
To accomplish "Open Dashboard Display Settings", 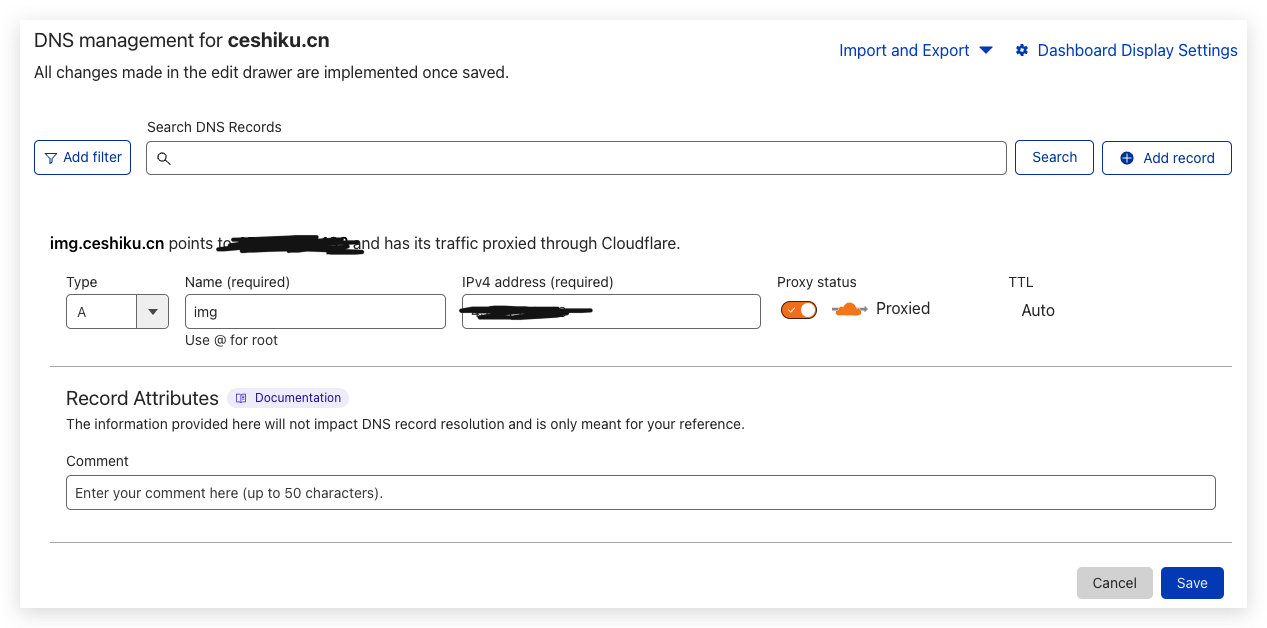I will pyautogui.click(x=1126, y=50).
